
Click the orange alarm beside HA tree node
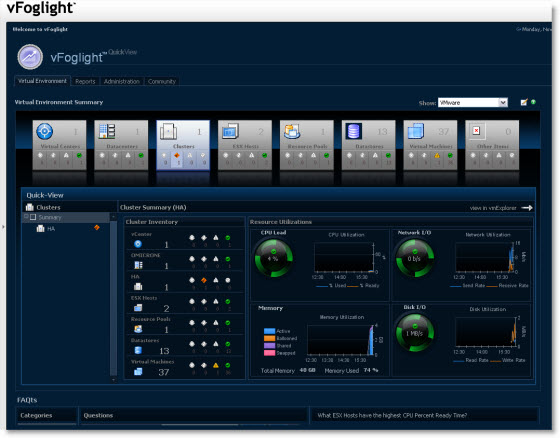pyautogui.click(x=97, y=228)
